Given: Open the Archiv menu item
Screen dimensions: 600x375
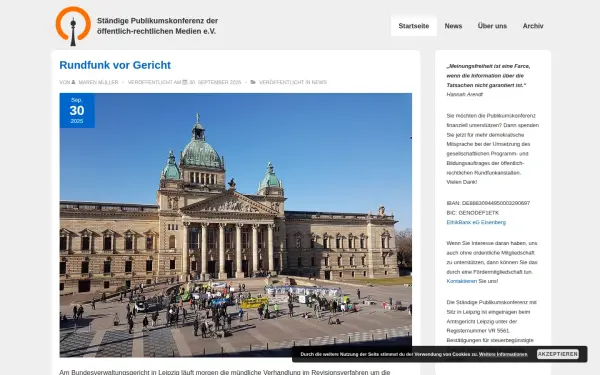Looking at the screenshot, I should (x=533, y=26).
